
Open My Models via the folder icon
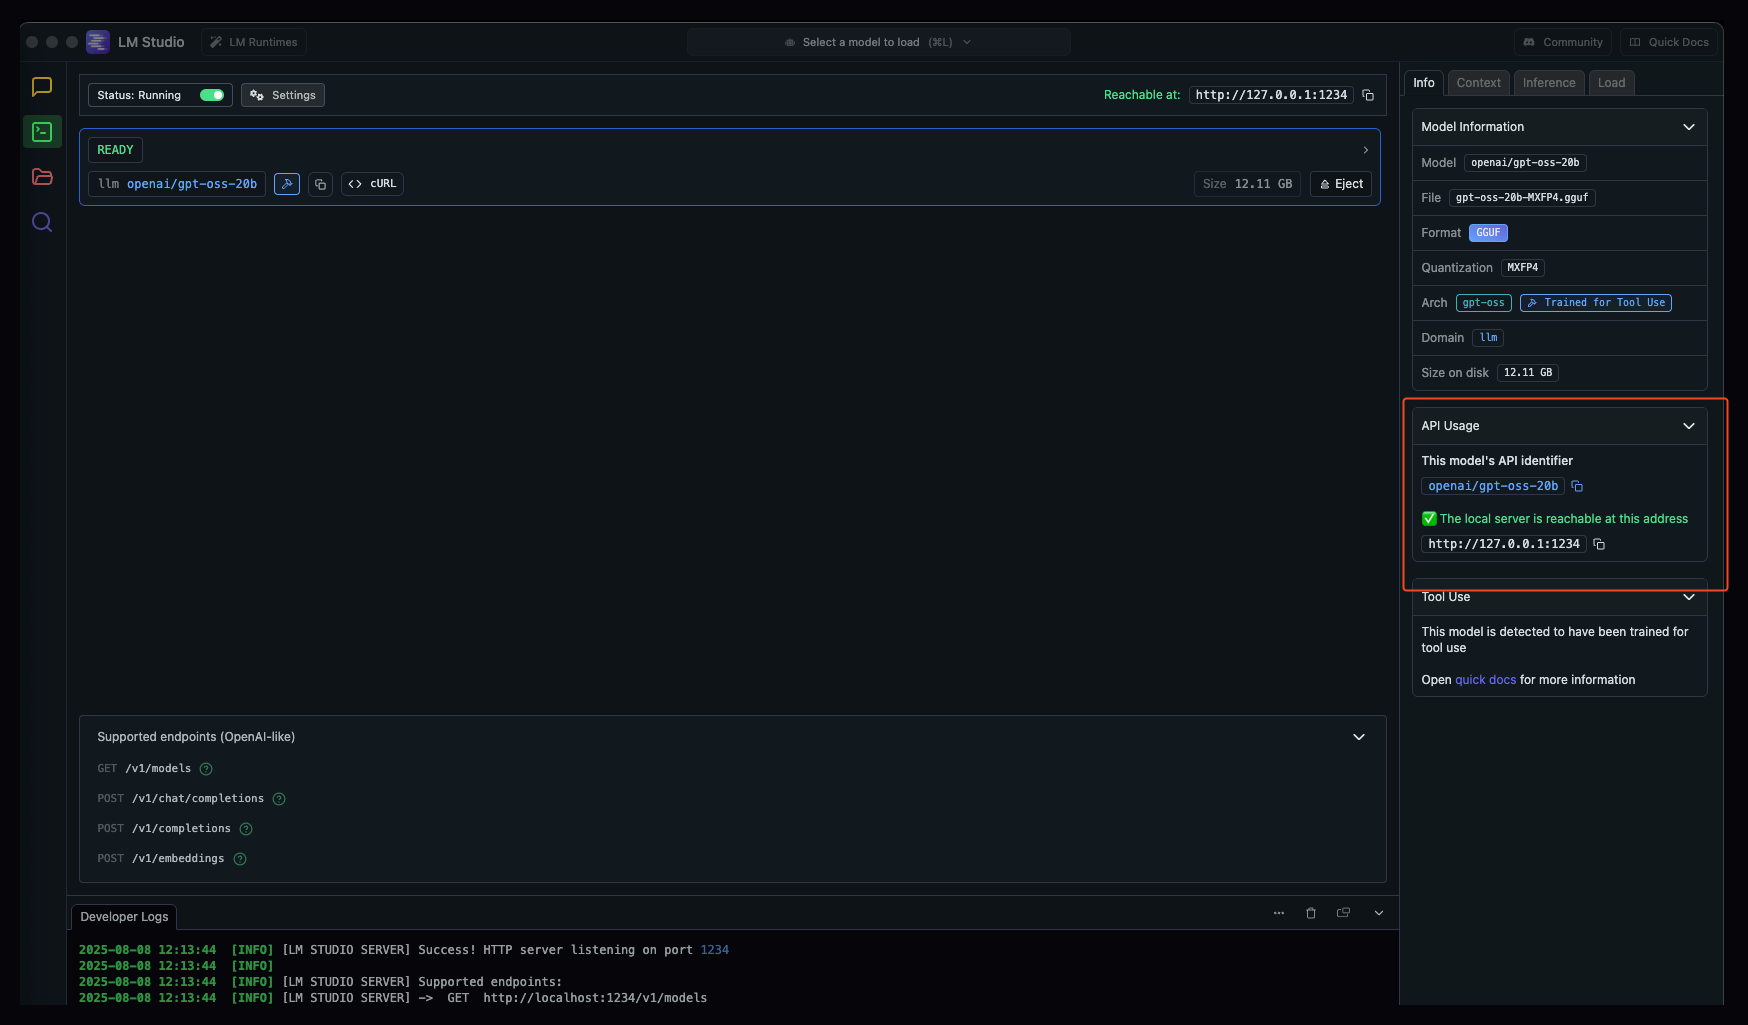[42, 176]
